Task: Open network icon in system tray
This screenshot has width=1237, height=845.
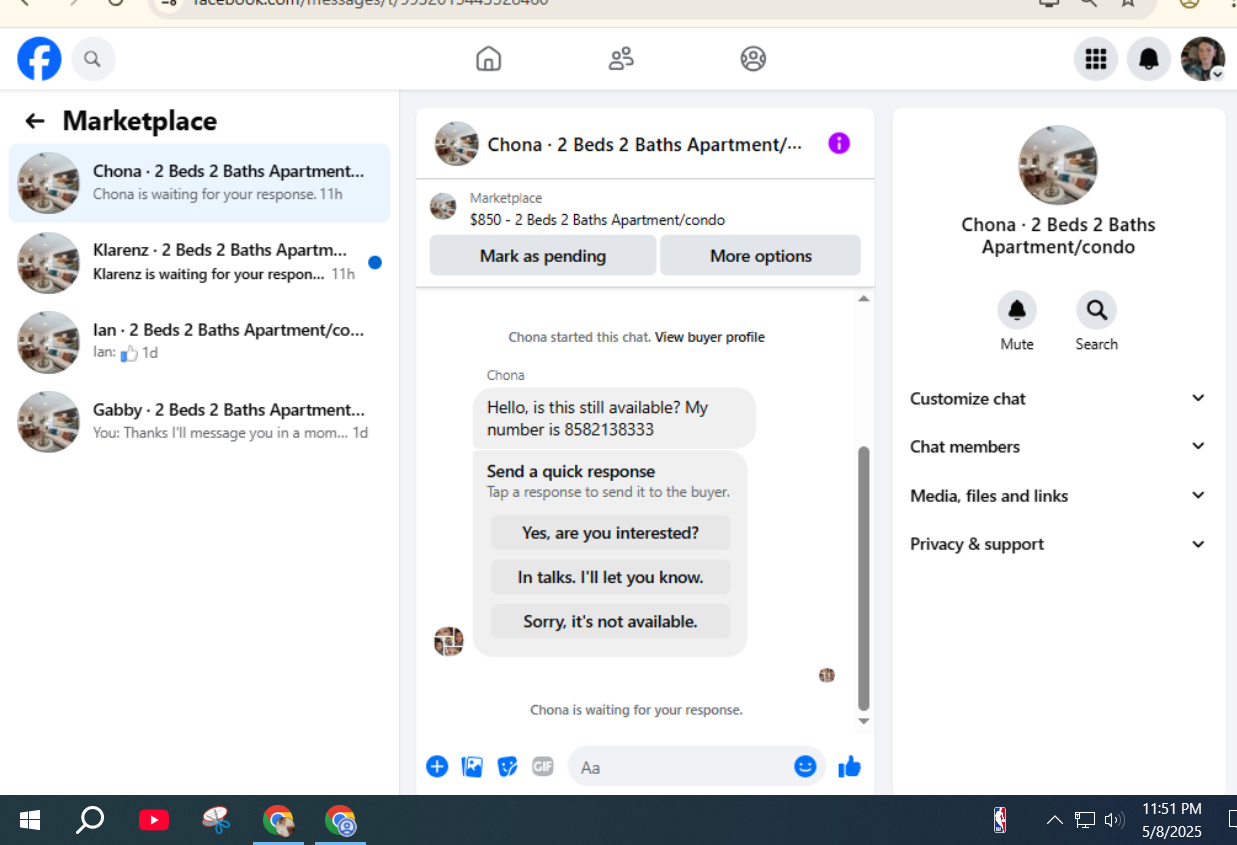Action: coord(1085,821)
